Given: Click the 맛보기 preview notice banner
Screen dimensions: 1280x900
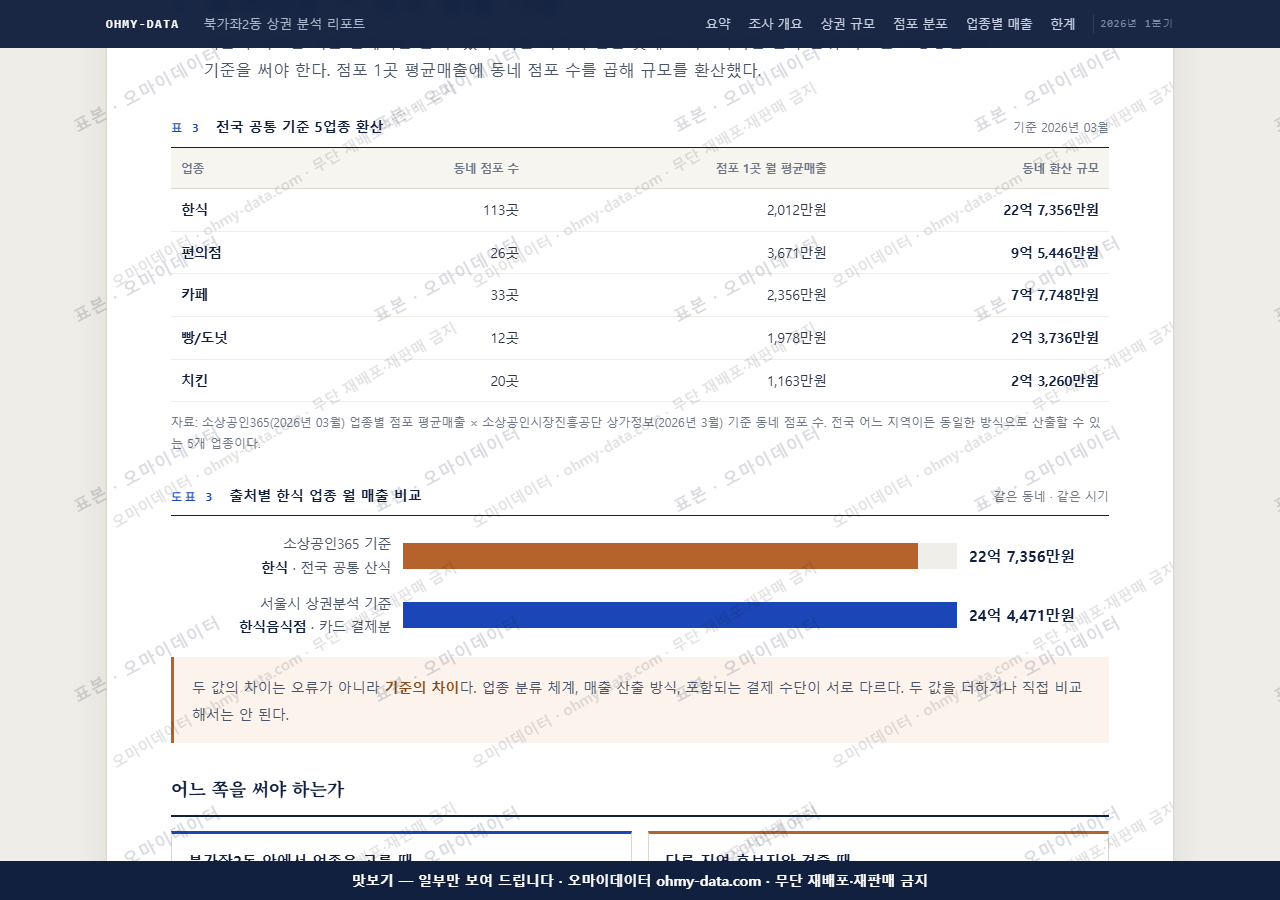Looking at the screenshot, I should [640, 880].
